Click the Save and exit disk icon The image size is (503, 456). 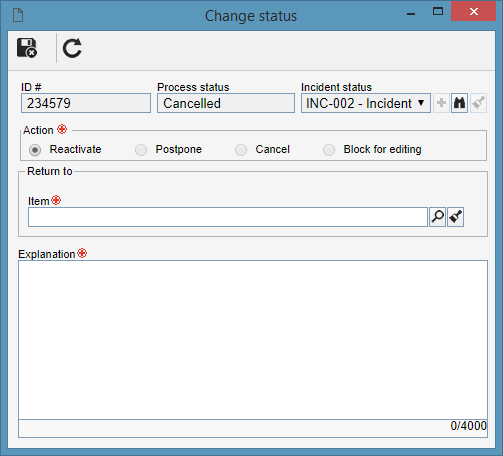coord(27,48)
